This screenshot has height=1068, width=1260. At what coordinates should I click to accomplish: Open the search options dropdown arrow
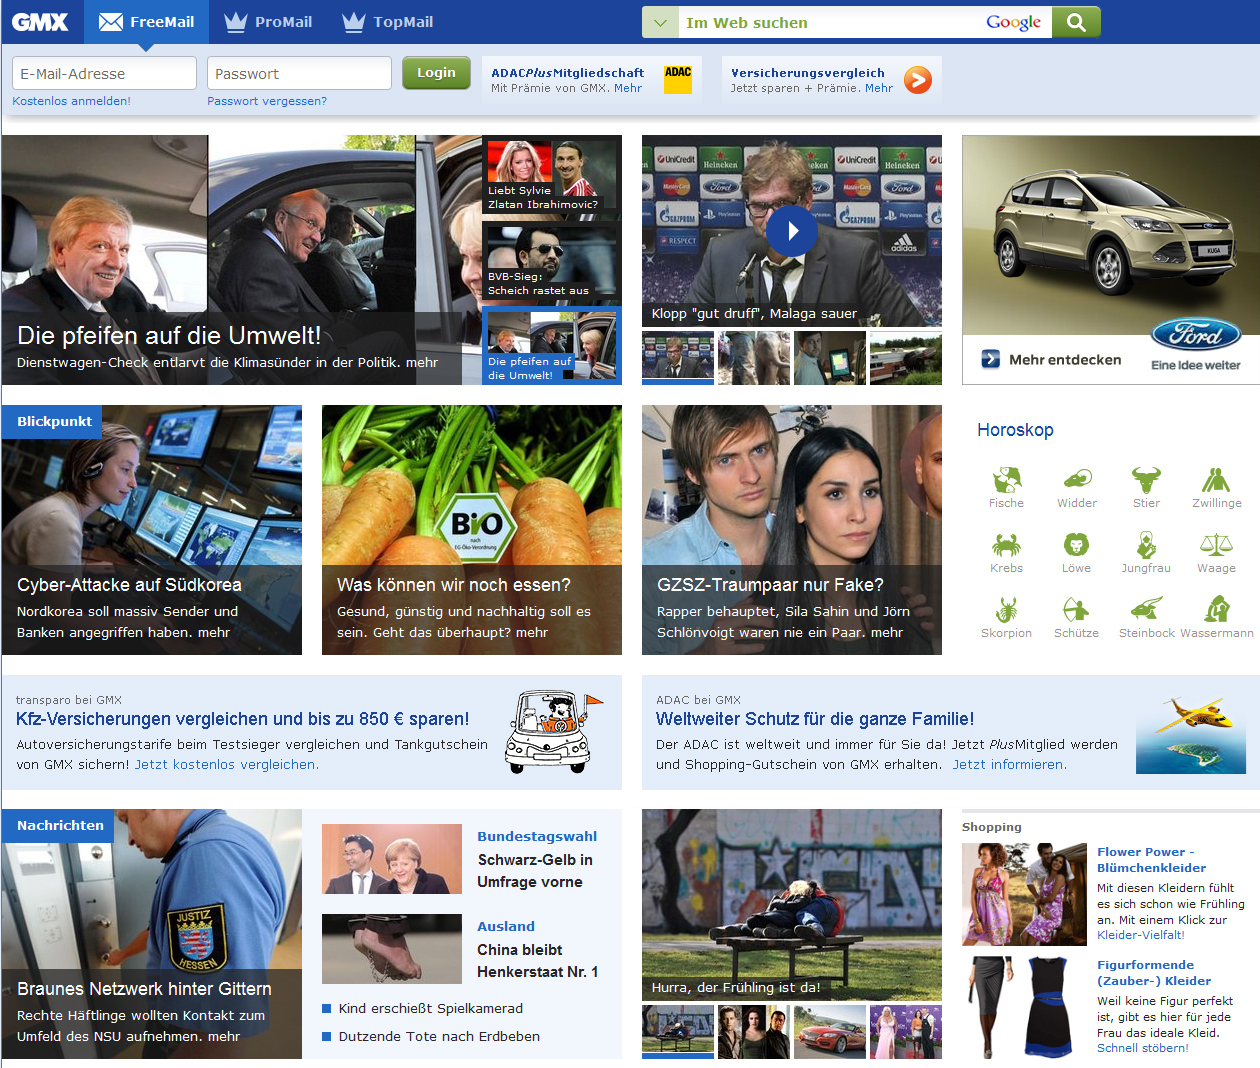click(x=659, y=21)
